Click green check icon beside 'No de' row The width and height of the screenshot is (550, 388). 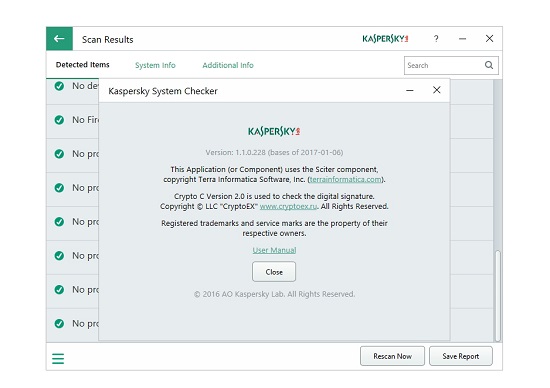(59, 86)
